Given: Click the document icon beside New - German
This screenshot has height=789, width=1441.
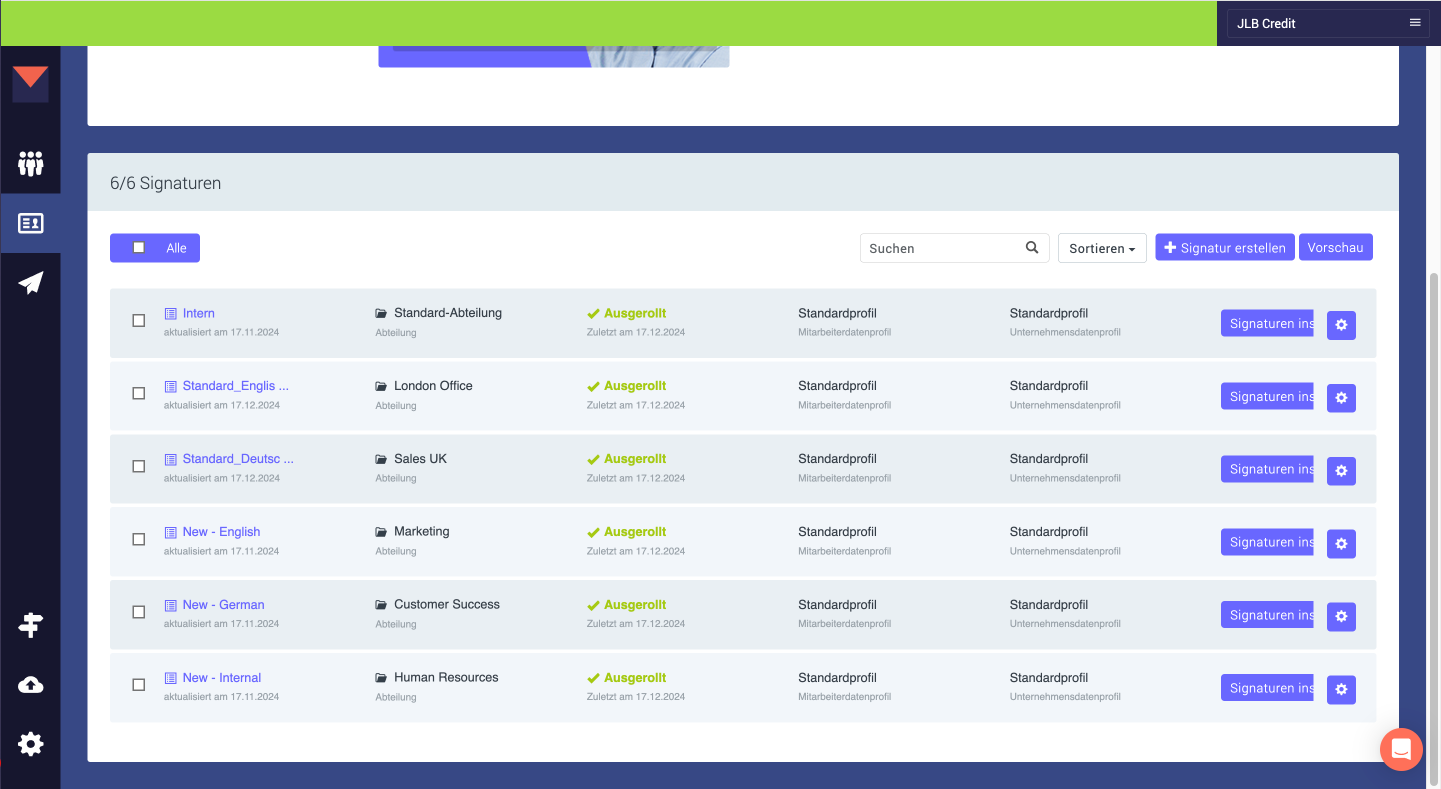Looking at the screenshot, I should tap(170, 605).
